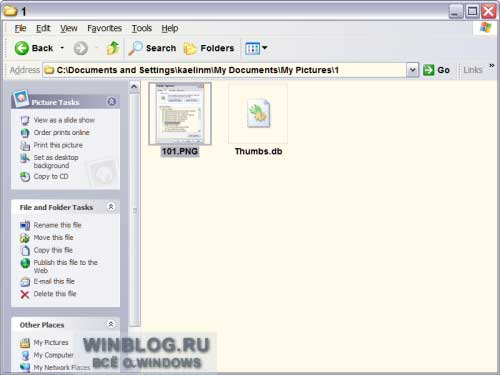This screenshot has width=500, height=375.
Task: Click the Search magnifier button
Action: (x=153, y=48)
